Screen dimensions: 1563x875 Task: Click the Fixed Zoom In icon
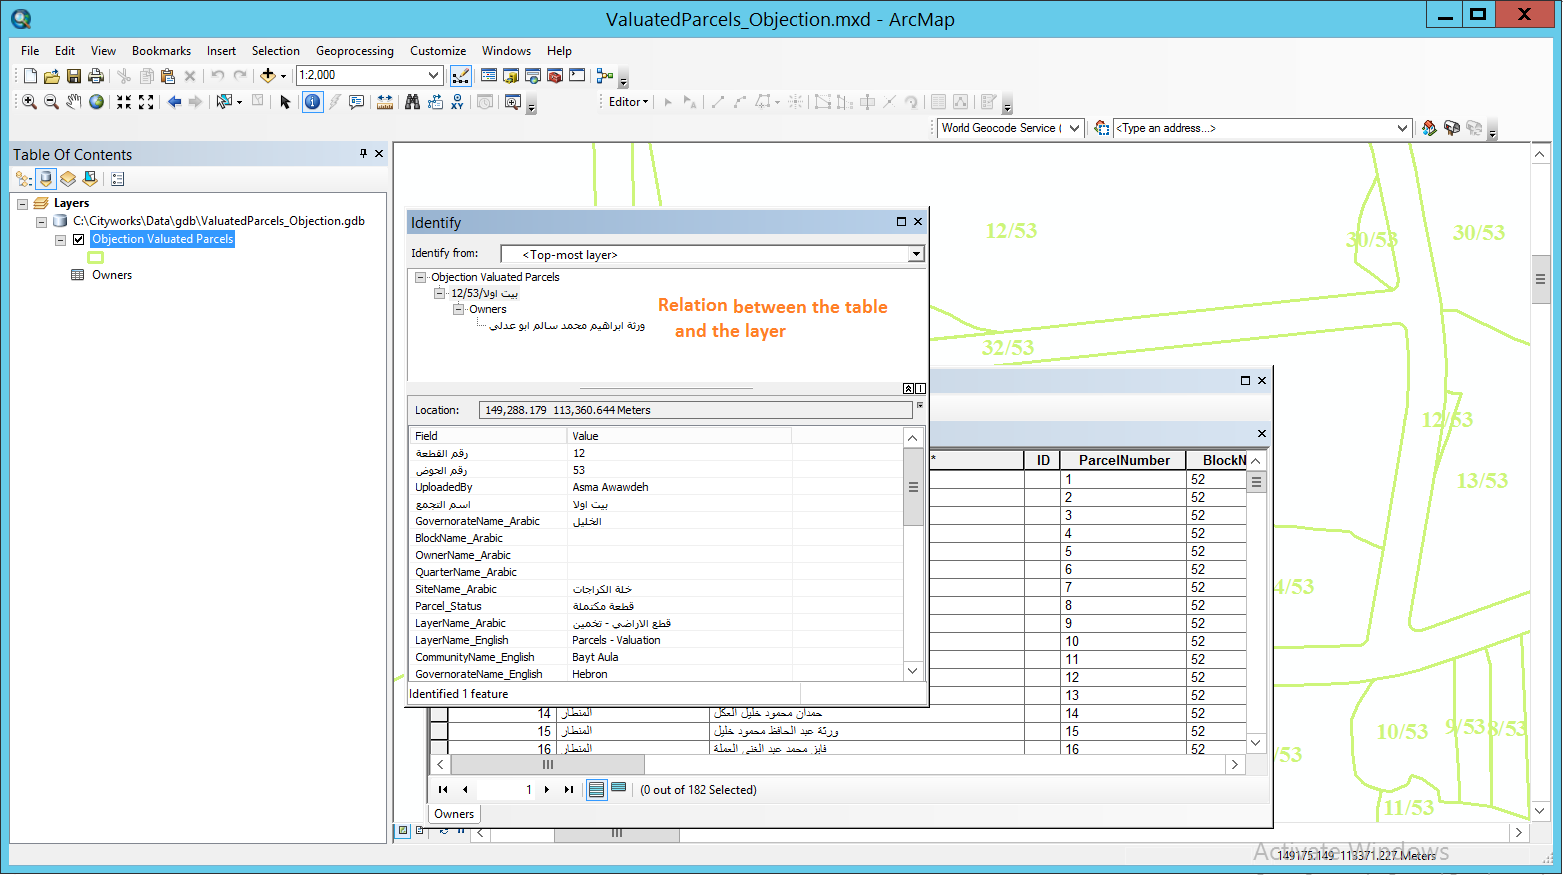pos(124,102)
